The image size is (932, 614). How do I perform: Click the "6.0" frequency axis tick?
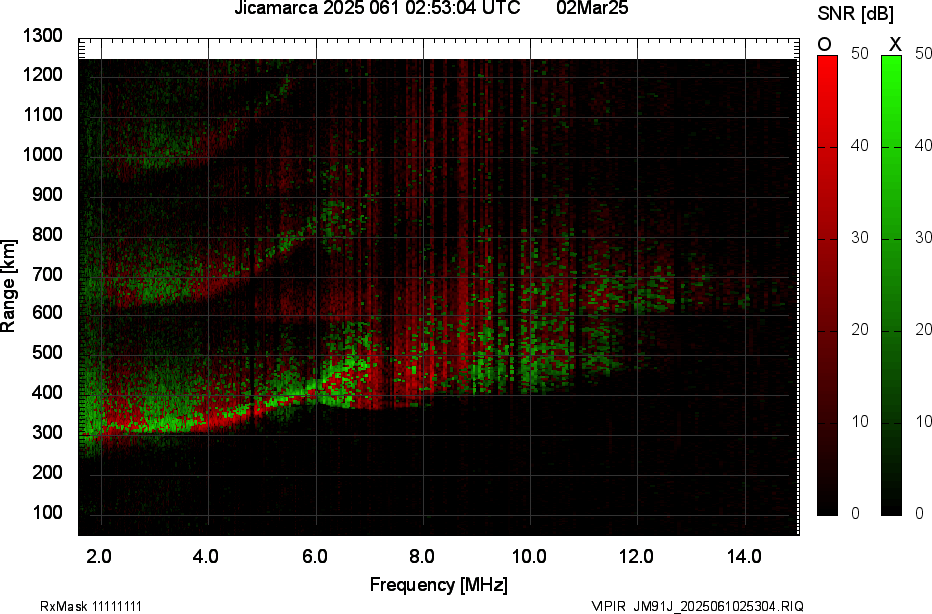click(314, 556)
